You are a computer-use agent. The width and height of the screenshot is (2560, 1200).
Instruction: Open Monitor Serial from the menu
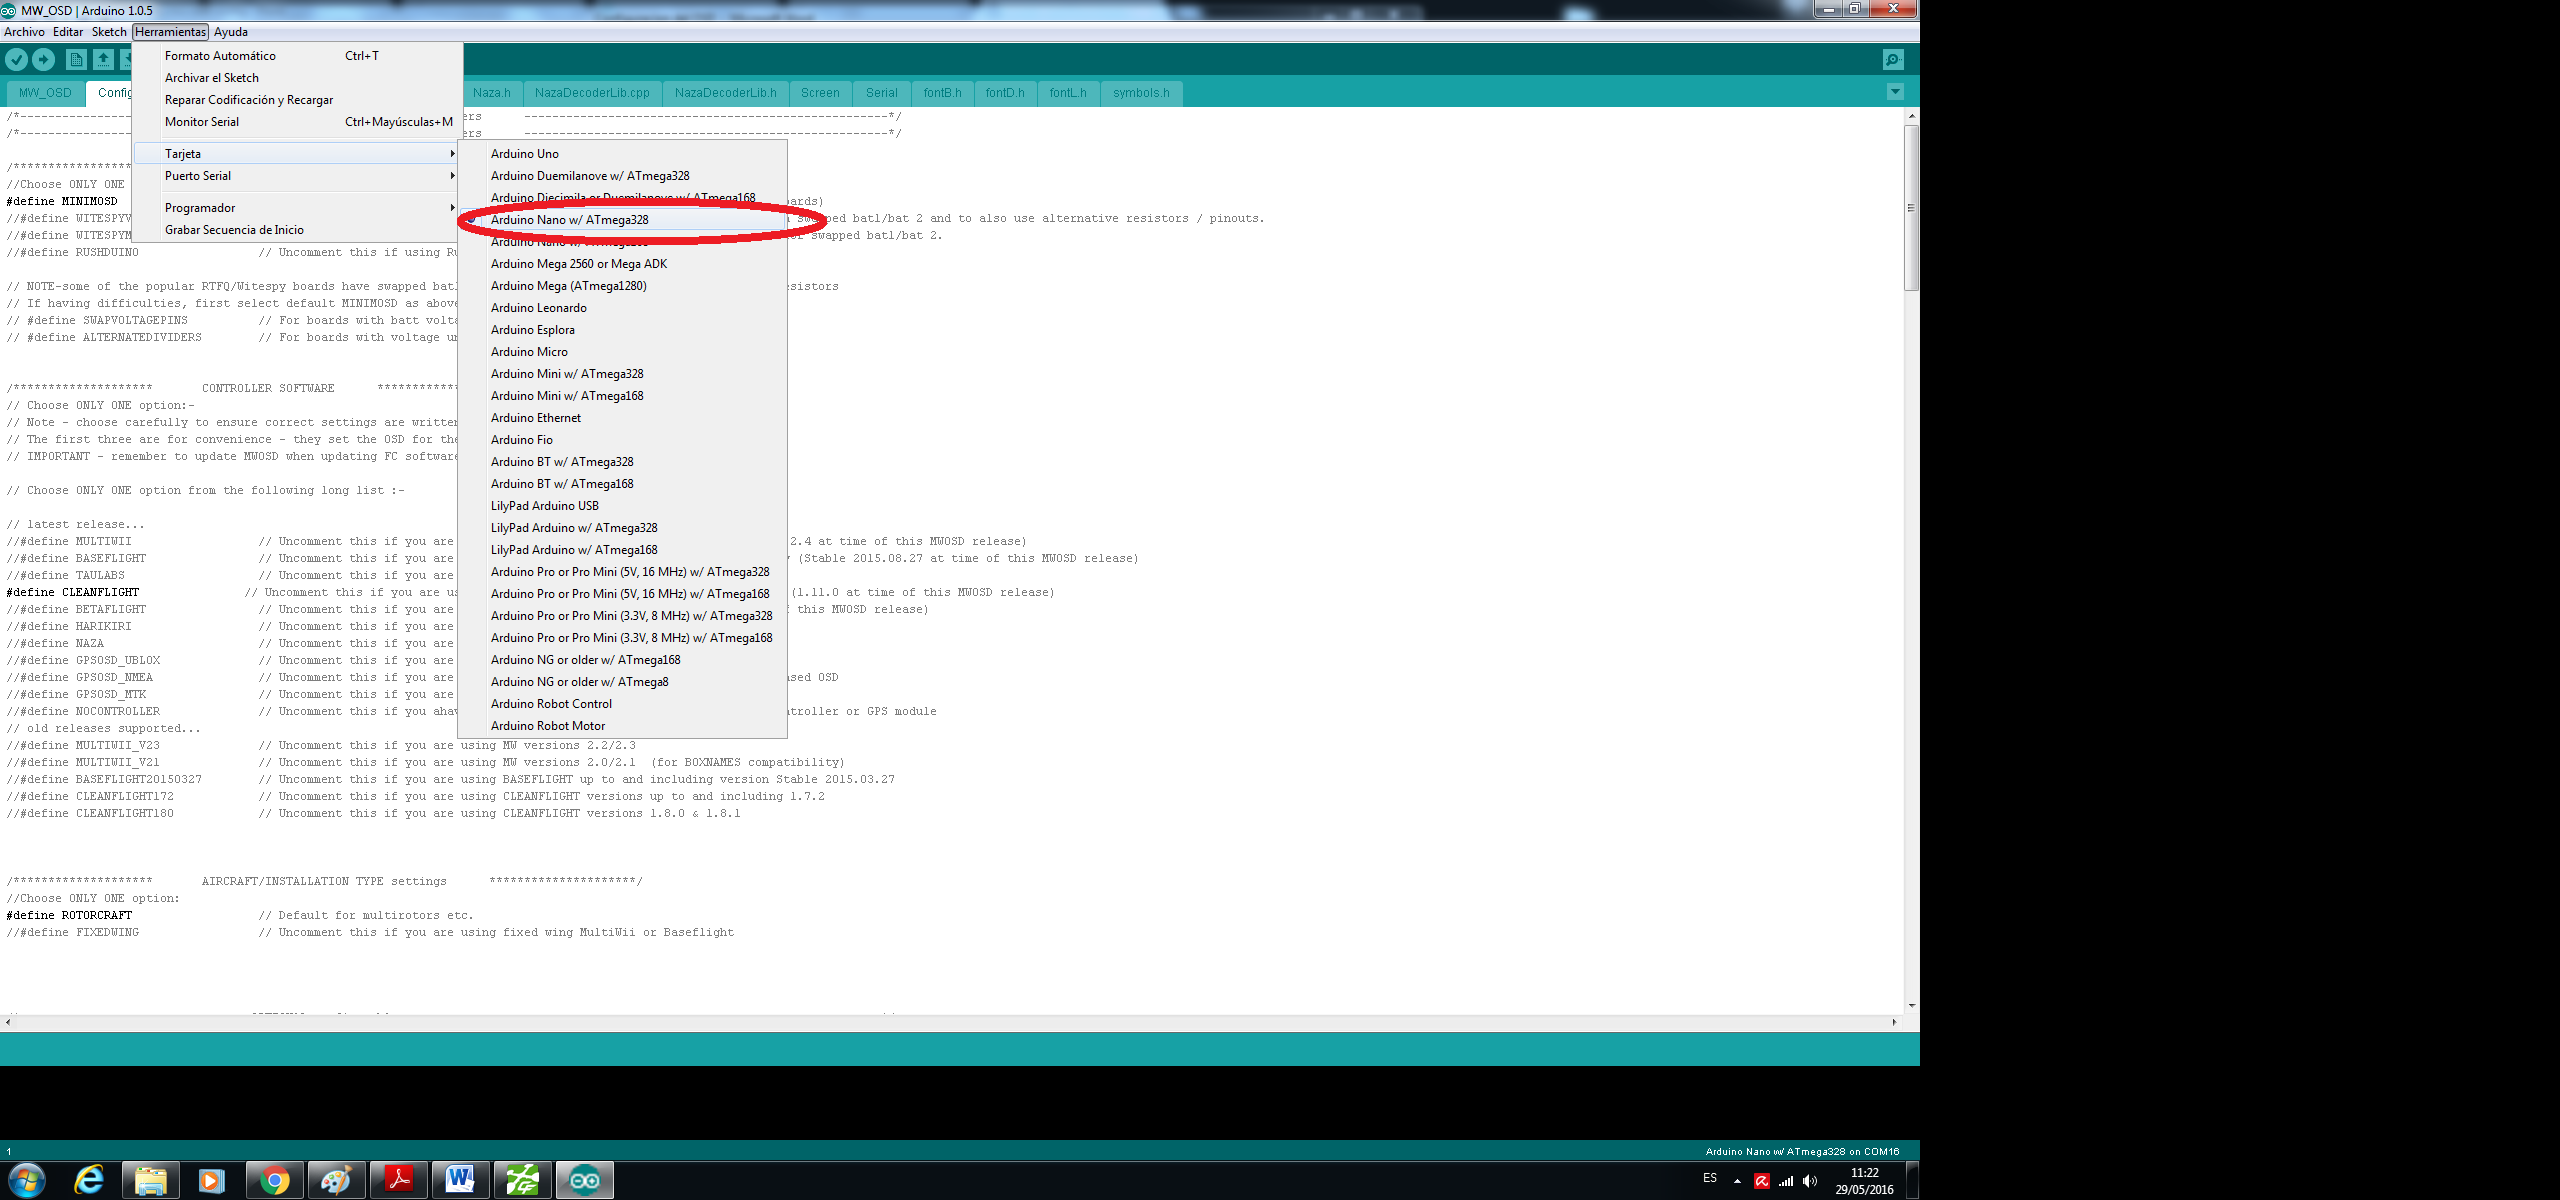click(297, 122)
